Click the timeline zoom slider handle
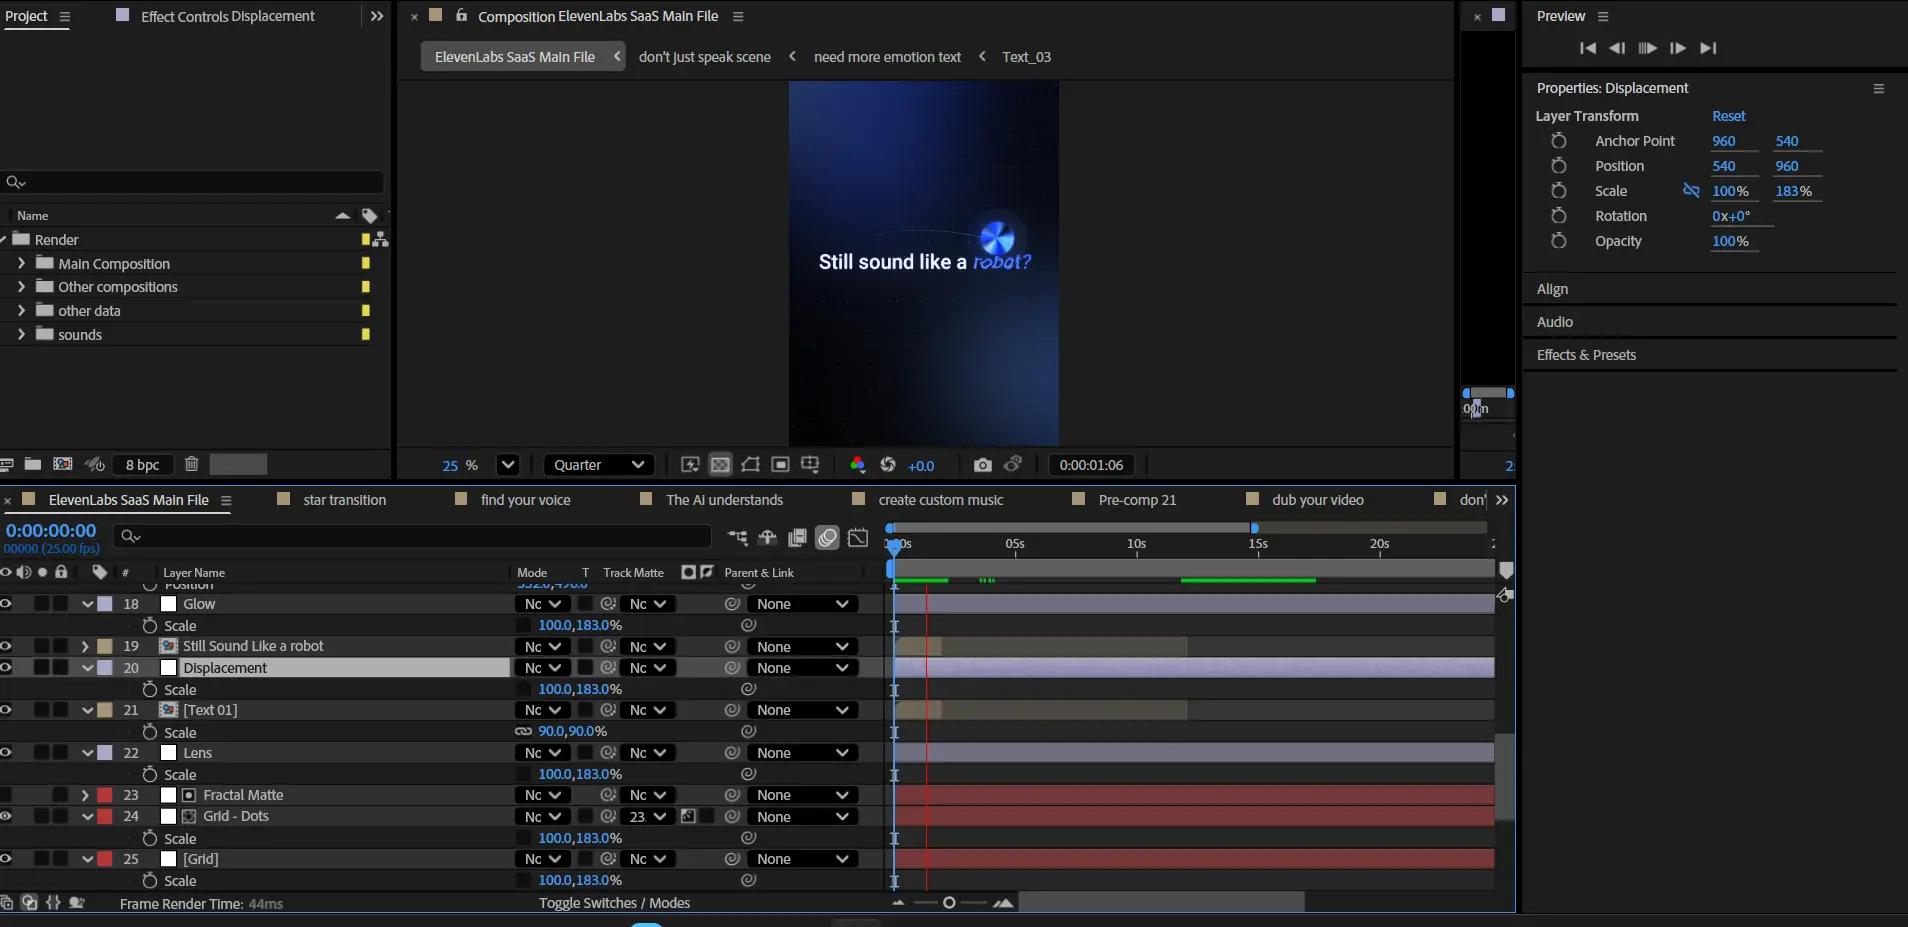The image size is (1908, 927). [x=949, y=903]
